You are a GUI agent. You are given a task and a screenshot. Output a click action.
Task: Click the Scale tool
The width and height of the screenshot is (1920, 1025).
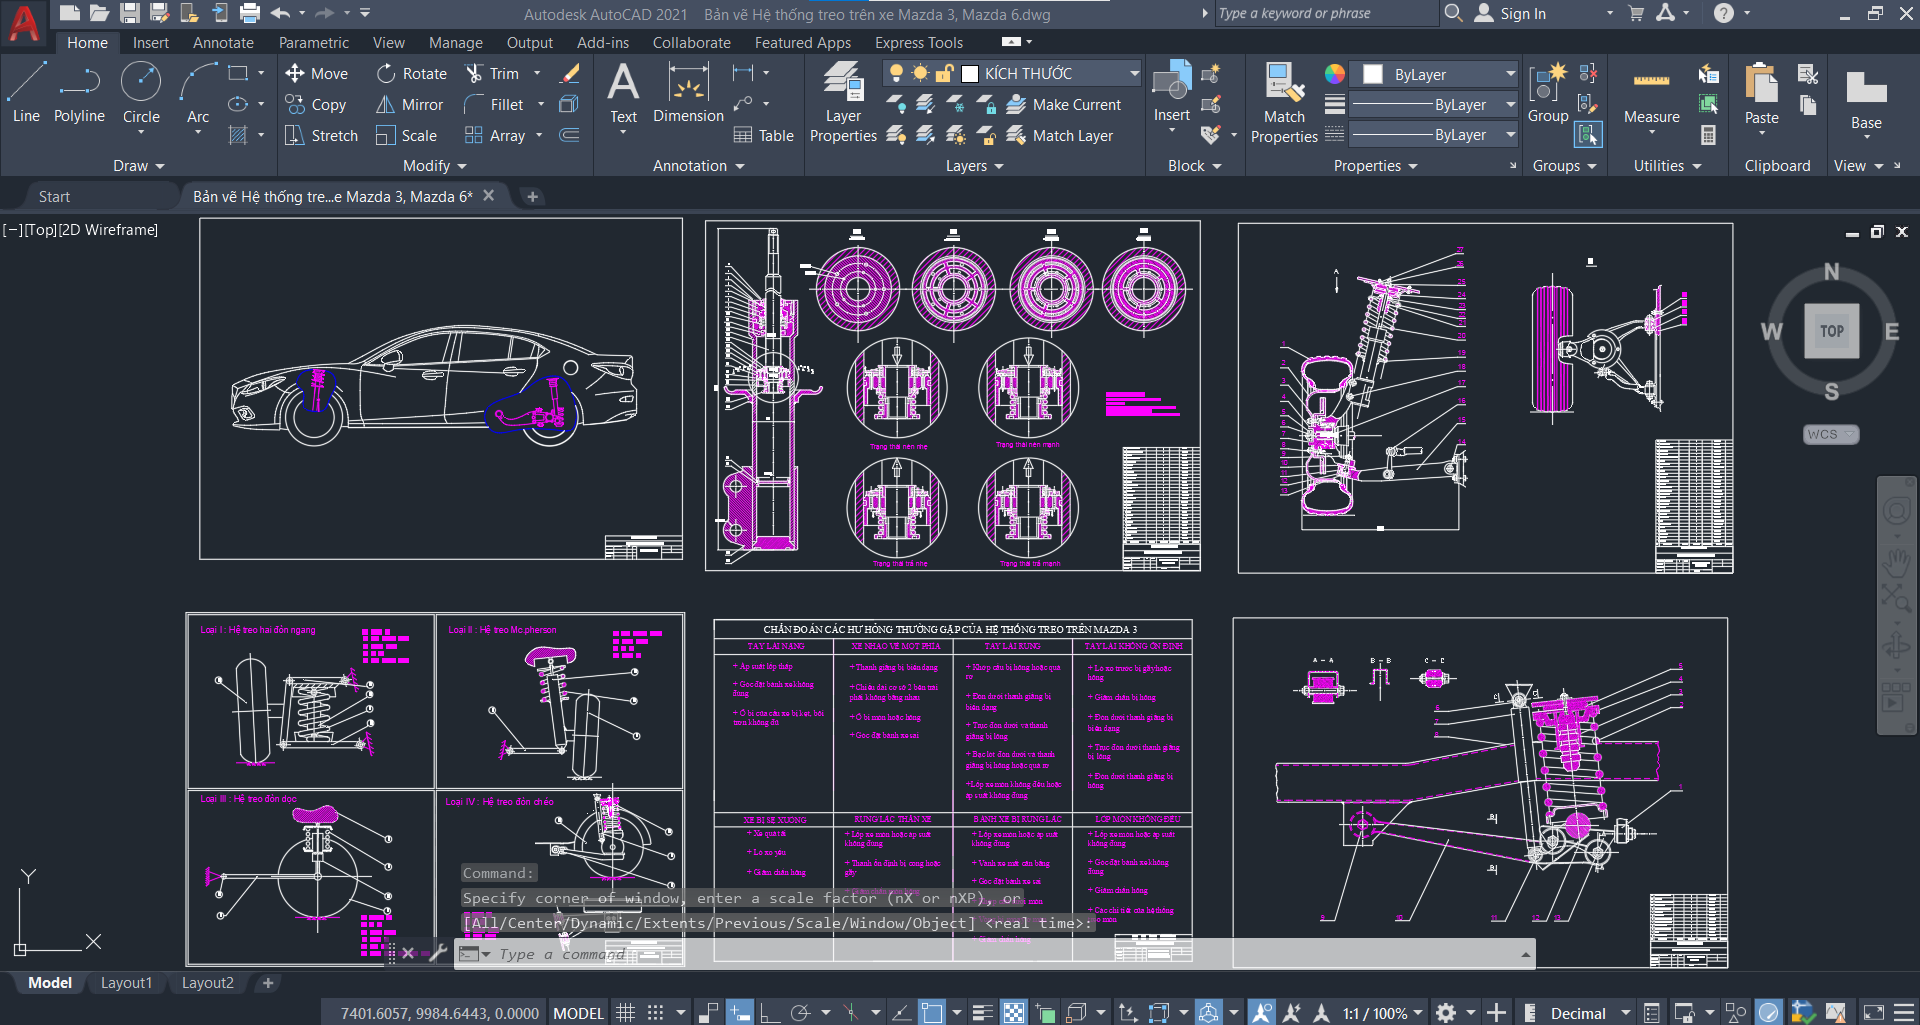[407, 135]
